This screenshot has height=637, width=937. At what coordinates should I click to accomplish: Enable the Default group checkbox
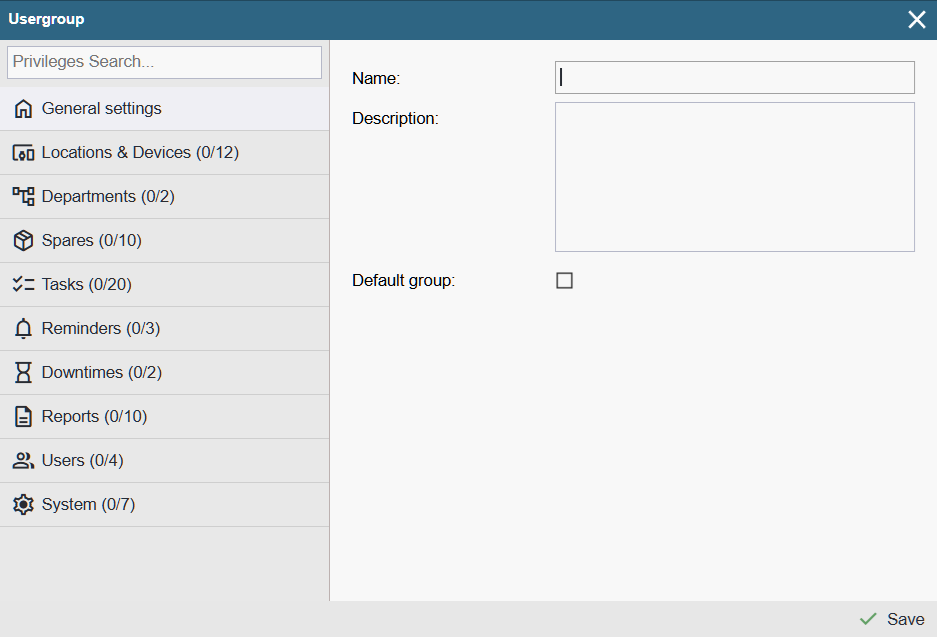tap(564, 281)
